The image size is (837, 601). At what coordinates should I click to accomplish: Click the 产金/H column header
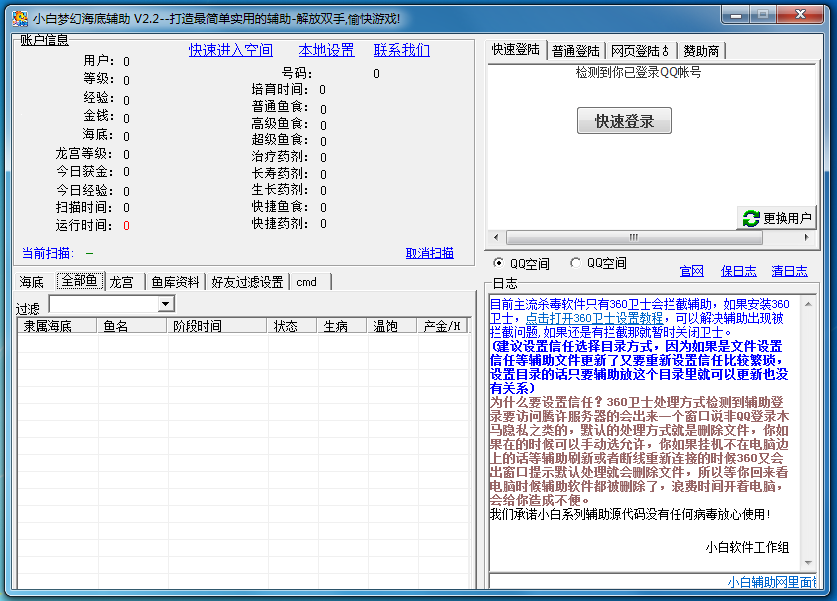442,326
